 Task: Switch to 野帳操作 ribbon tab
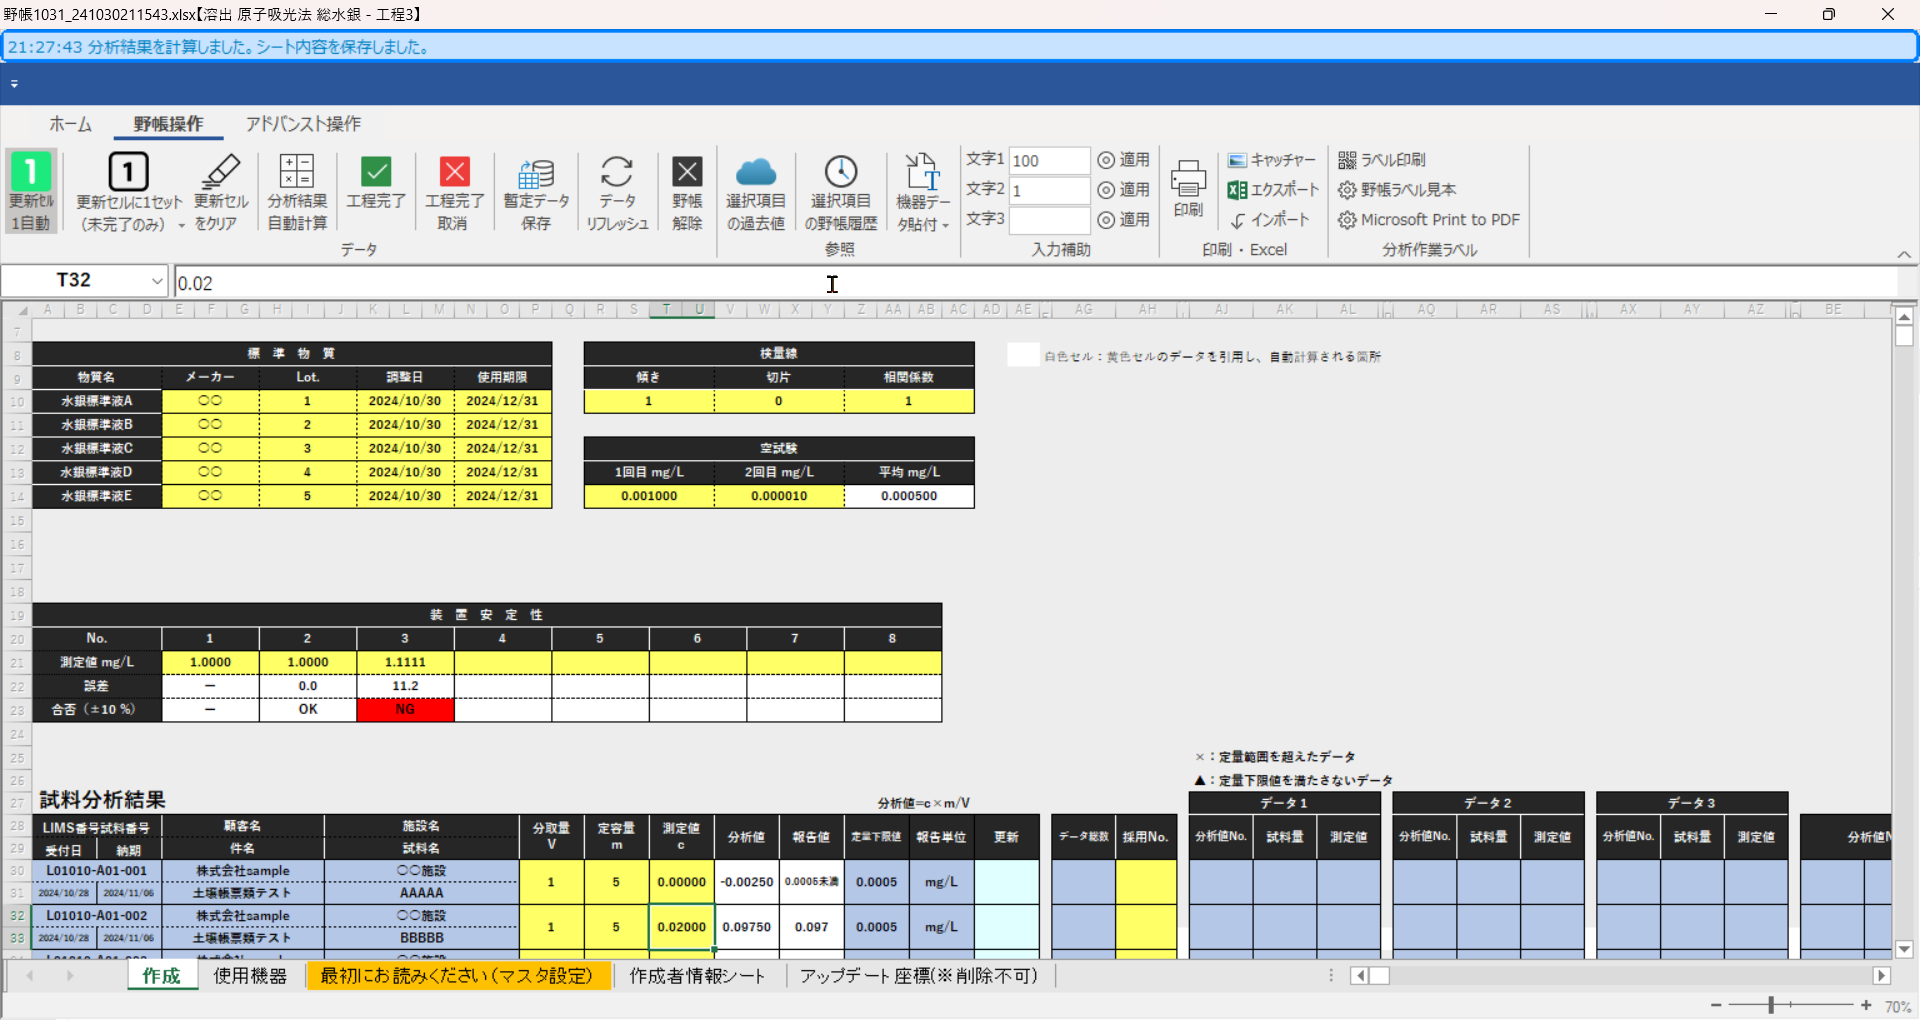(x=168, y=124)
